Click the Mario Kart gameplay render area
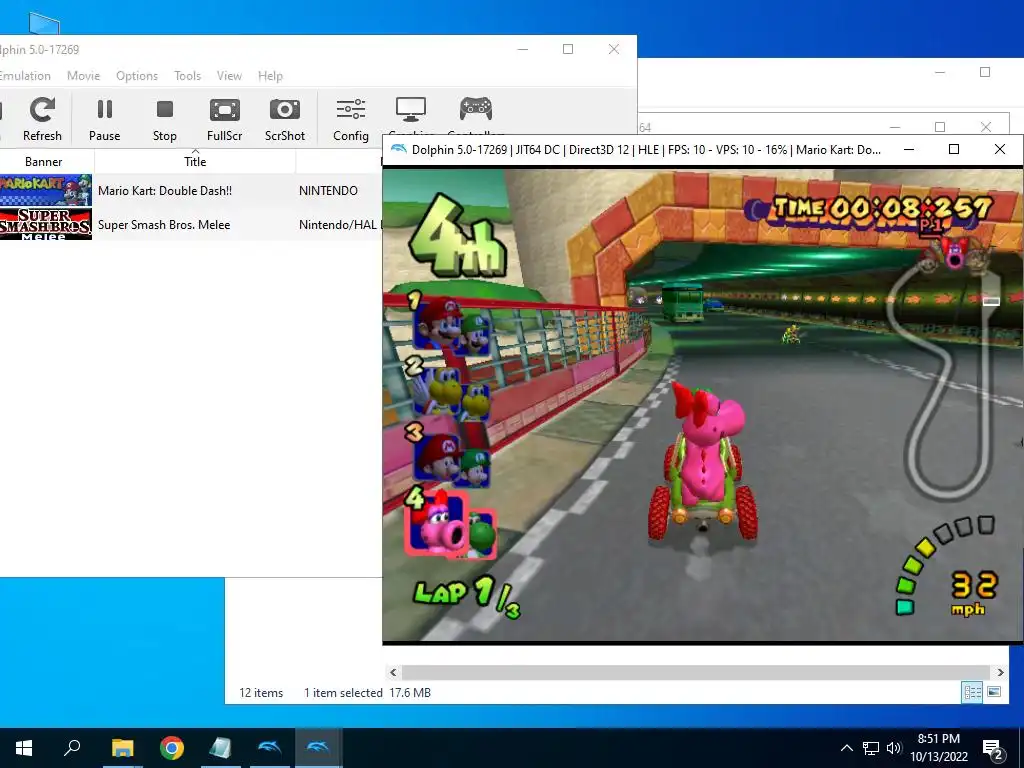 tap(702, 405)
